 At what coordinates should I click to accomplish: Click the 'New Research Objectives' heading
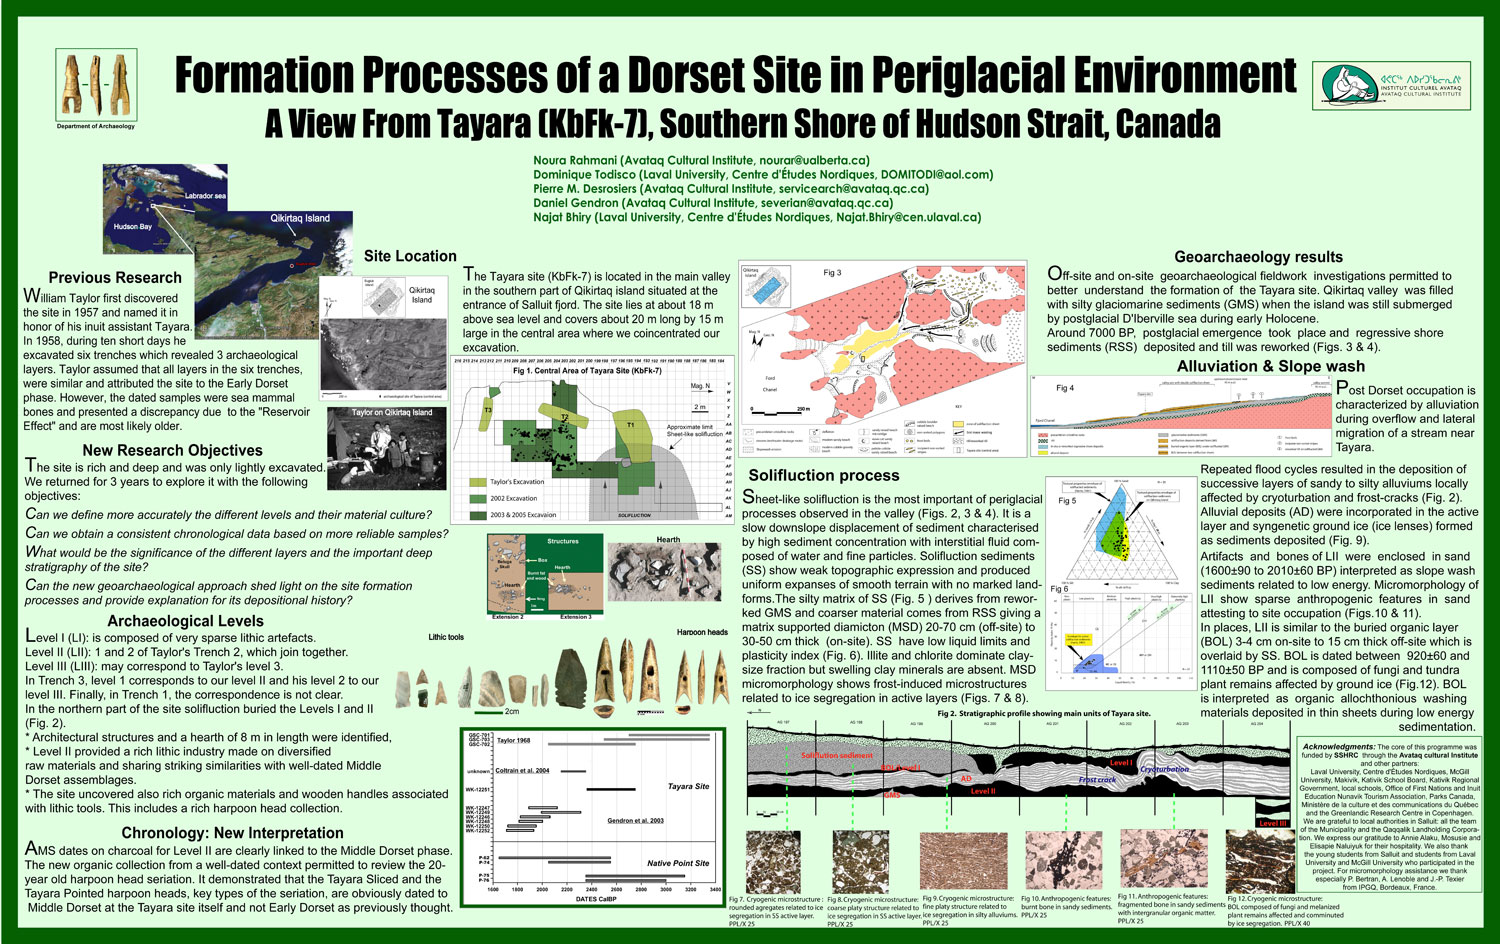[172, 450]
